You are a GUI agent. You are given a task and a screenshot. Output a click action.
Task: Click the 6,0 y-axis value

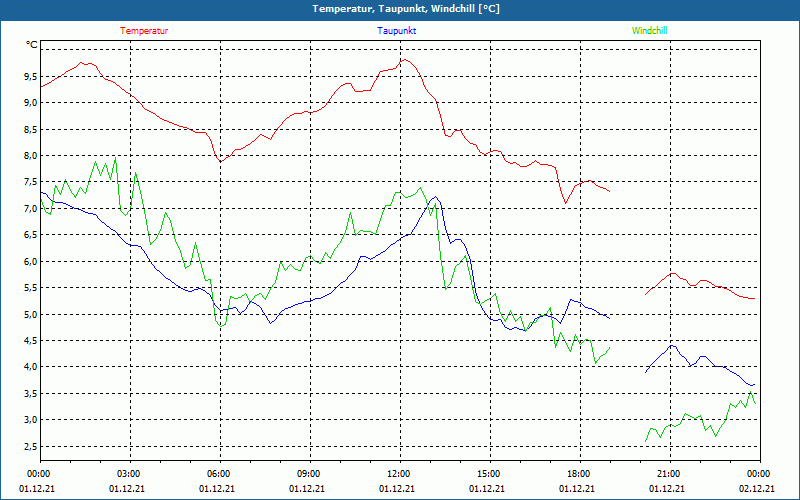click(x=31, y=261)
